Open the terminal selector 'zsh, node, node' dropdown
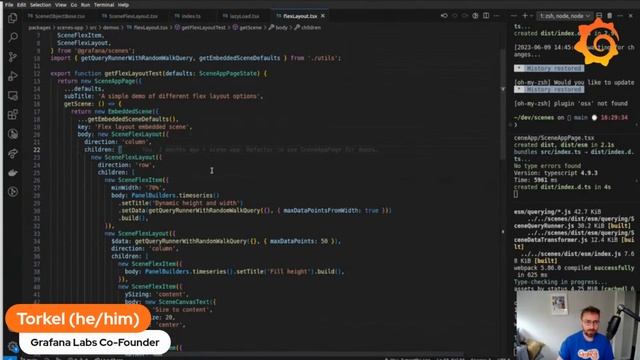The height and width of the screenshot is (360, 640). 564,16
